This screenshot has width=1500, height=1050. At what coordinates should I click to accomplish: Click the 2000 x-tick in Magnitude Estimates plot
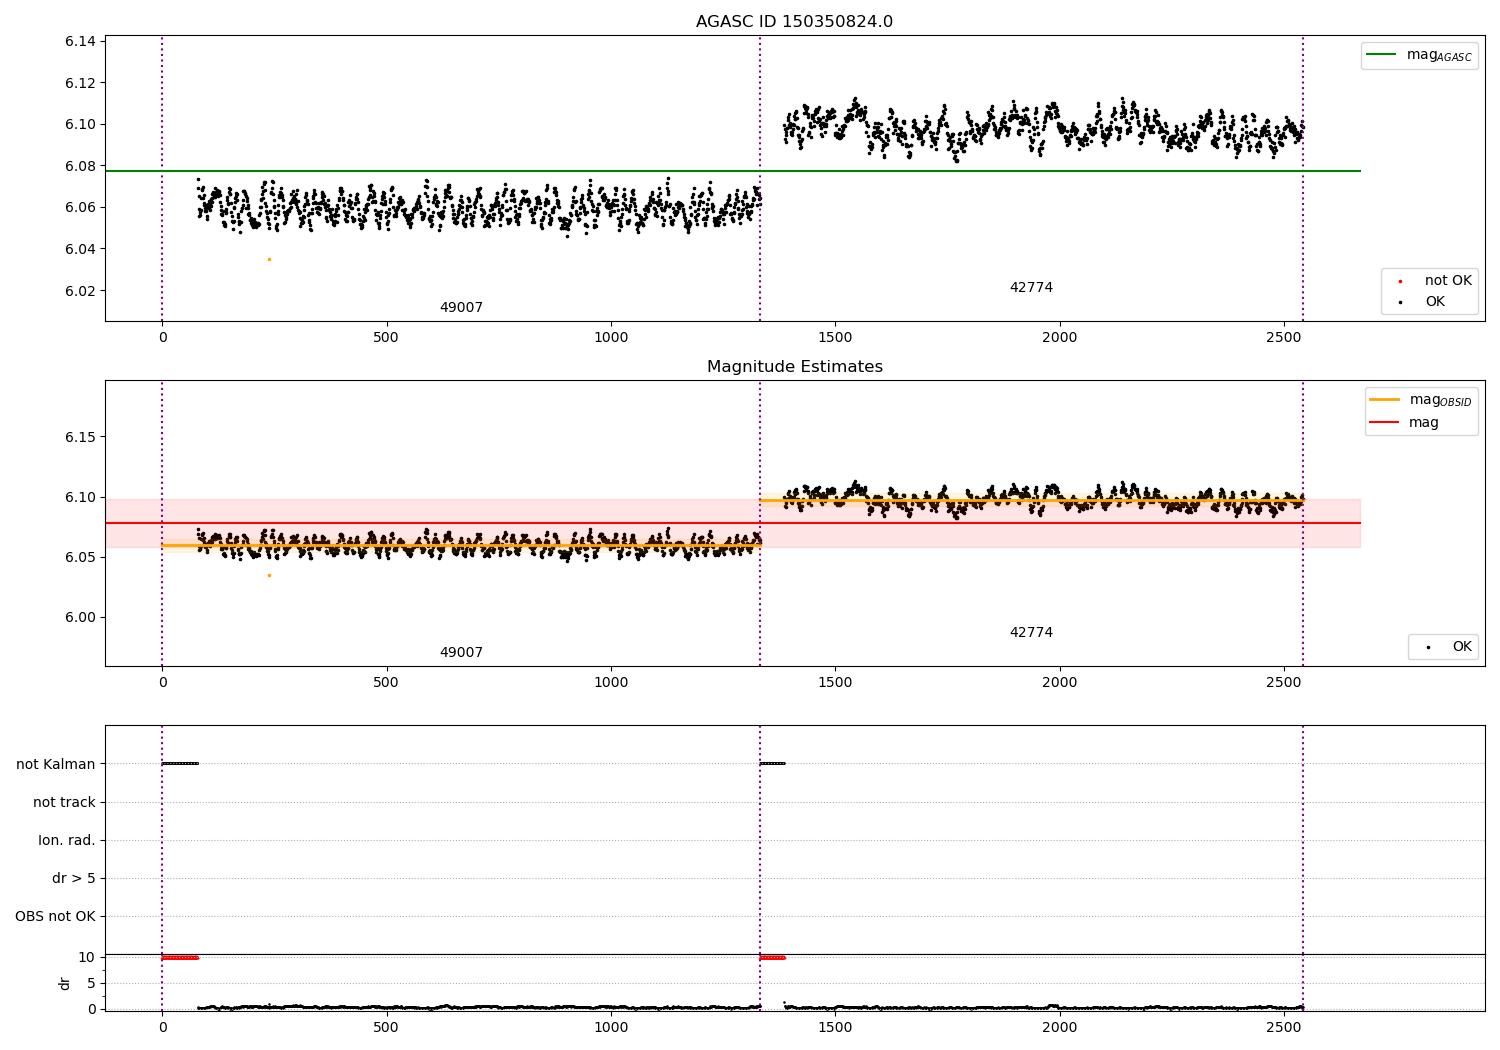tap(1059, 682)
